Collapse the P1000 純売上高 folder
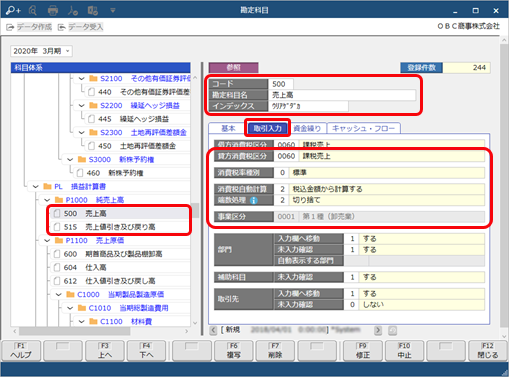 pos(47,200)
